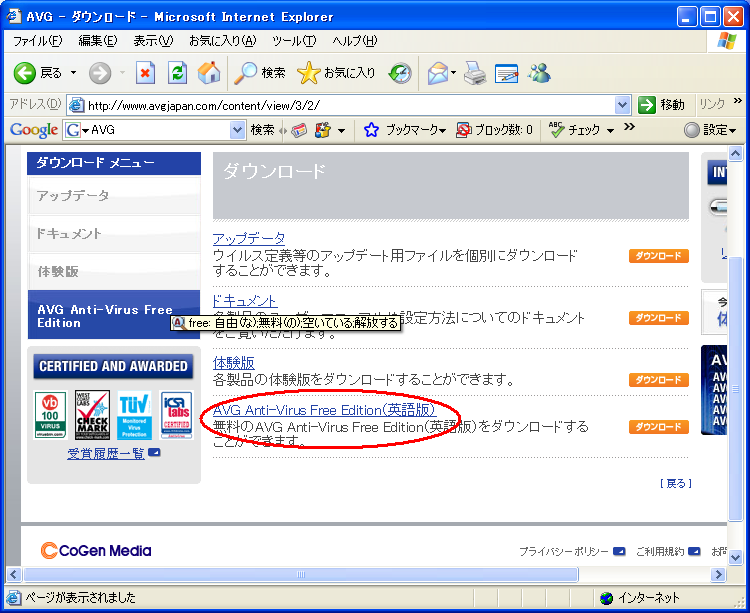Open Google search box history dropdown
Viewport: 750px width, 613px height.
point(237,130)
